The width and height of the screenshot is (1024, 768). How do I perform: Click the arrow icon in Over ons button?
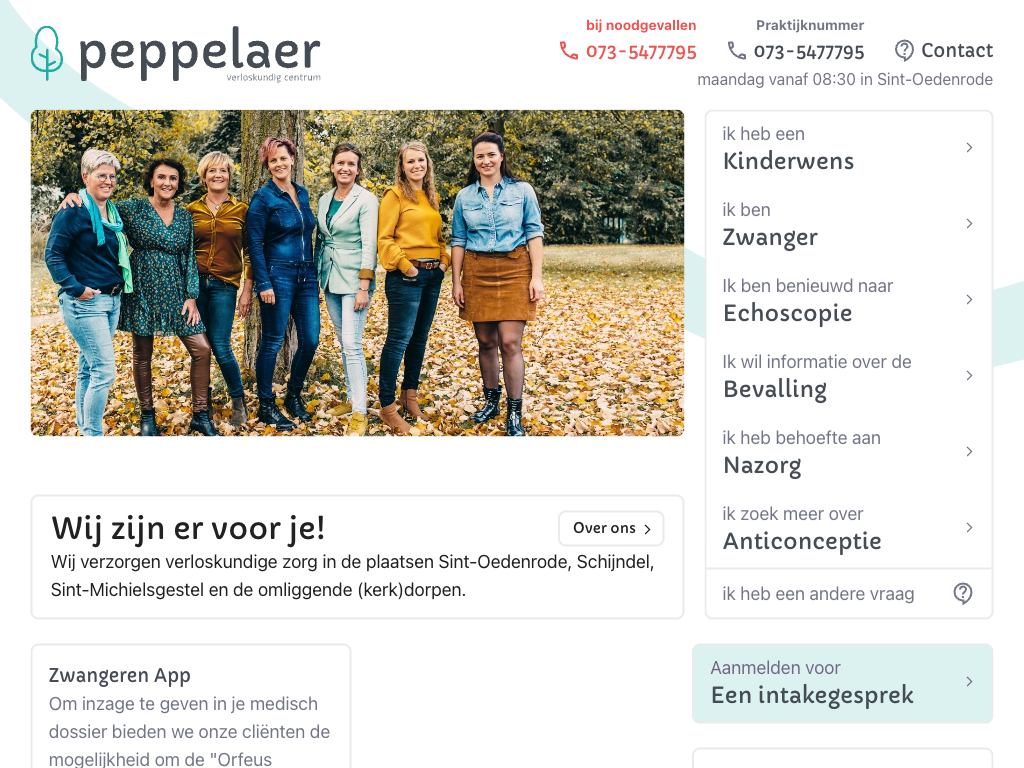click(x=647, y=529)
